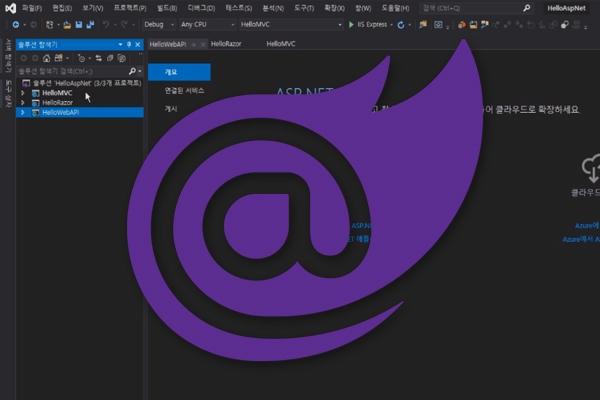
Task: Click Solution Explorer forward navigation icon
Action: point(35,58)
